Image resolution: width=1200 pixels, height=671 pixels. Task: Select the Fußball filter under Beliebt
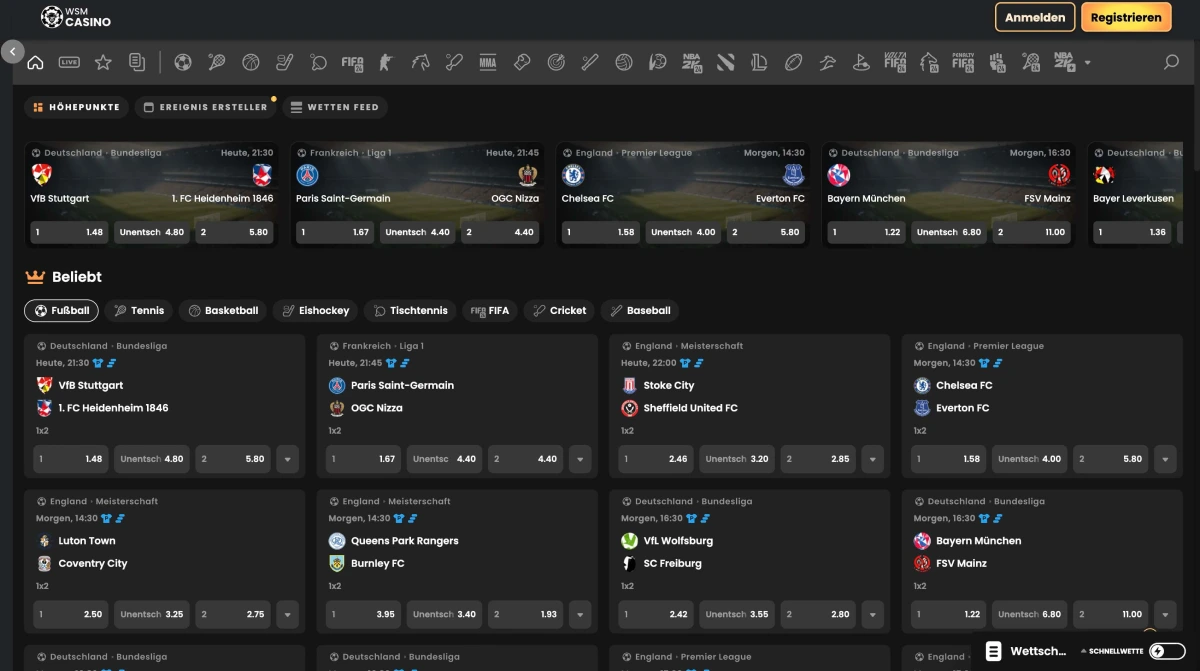coord(62,311)
